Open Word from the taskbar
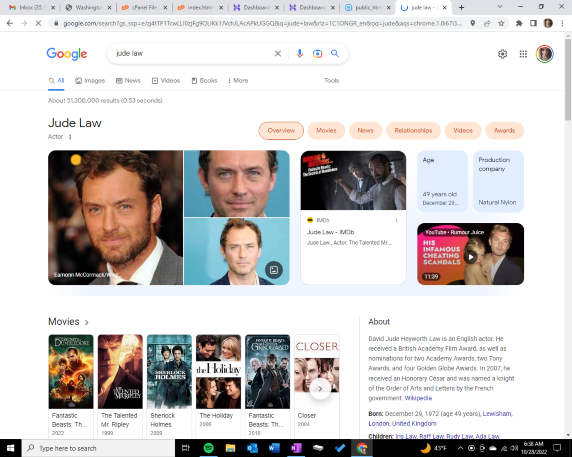The image size is (572, 457). pos(274,448)
